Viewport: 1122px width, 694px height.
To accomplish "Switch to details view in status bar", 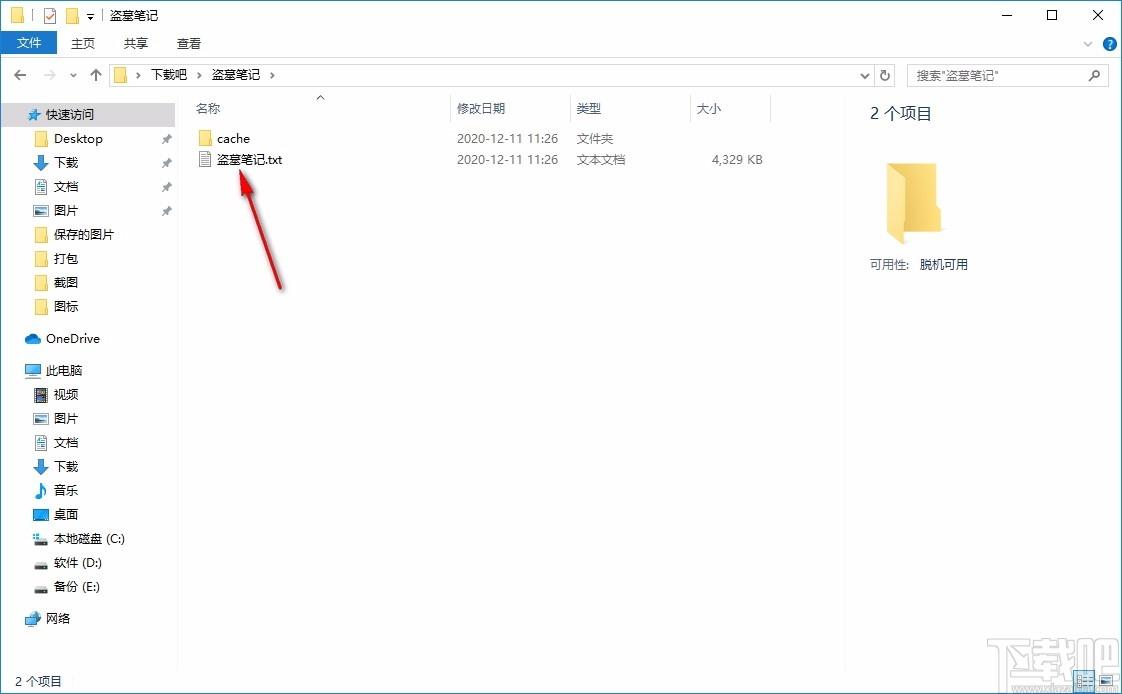I will click(x=1085, y=681).
